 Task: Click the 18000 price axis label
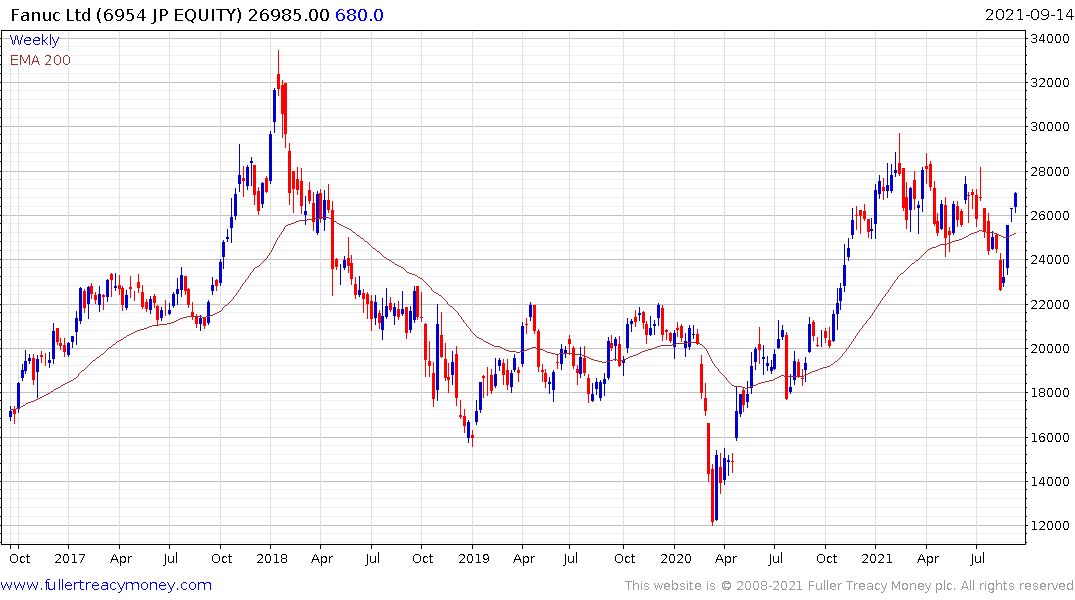[1049, 392]
